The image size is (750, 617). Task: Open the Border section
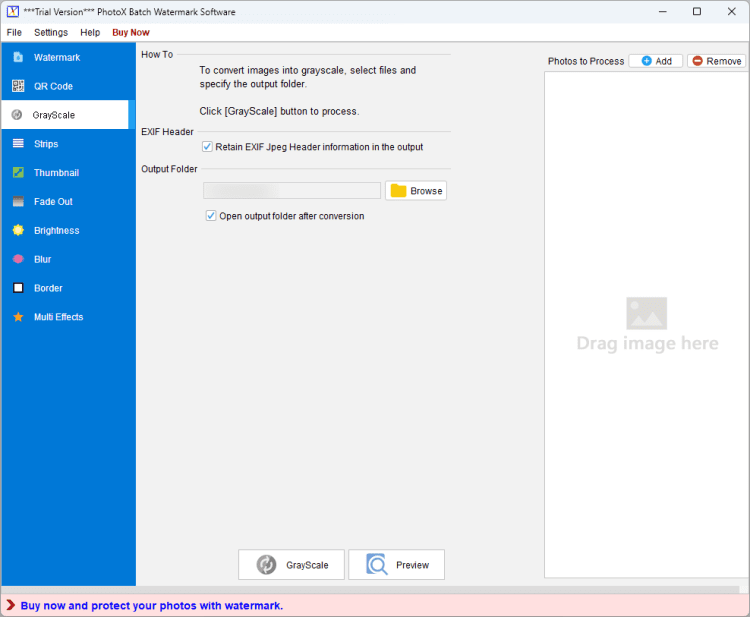(68, 288)
